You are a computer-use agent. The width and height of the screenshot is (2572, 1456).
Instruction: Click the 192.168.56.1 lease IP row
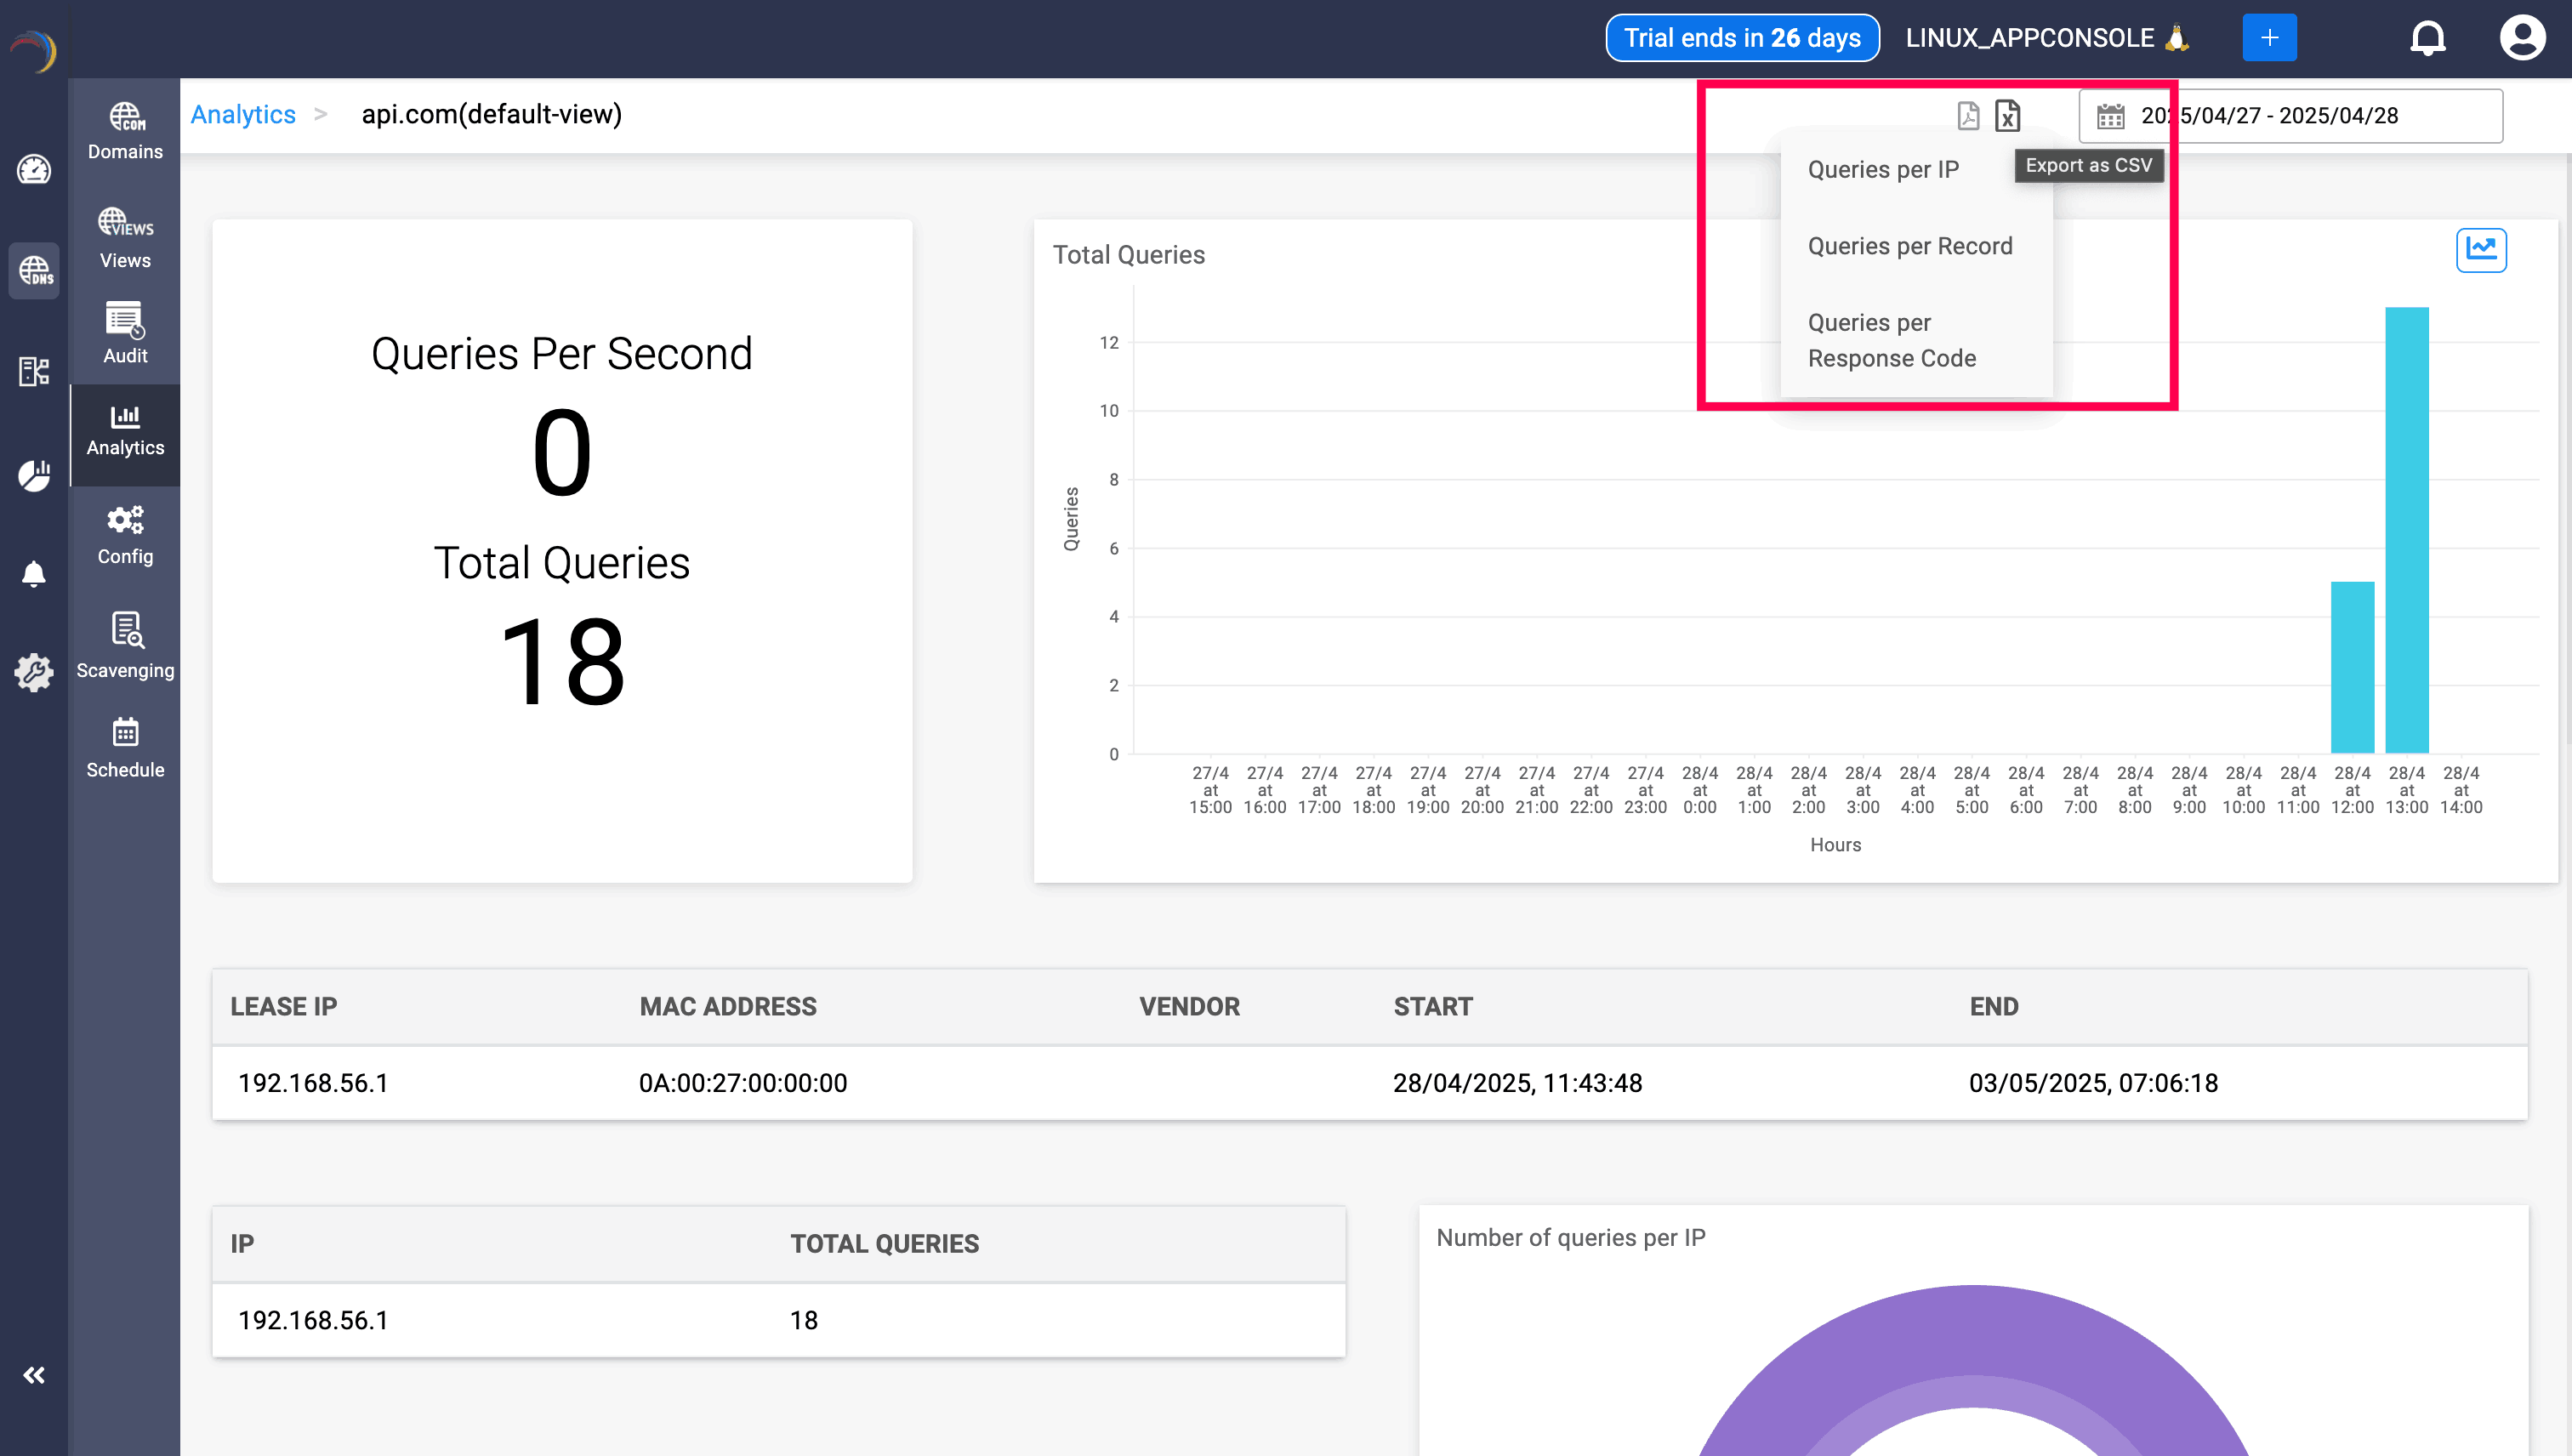point(313,1083)
